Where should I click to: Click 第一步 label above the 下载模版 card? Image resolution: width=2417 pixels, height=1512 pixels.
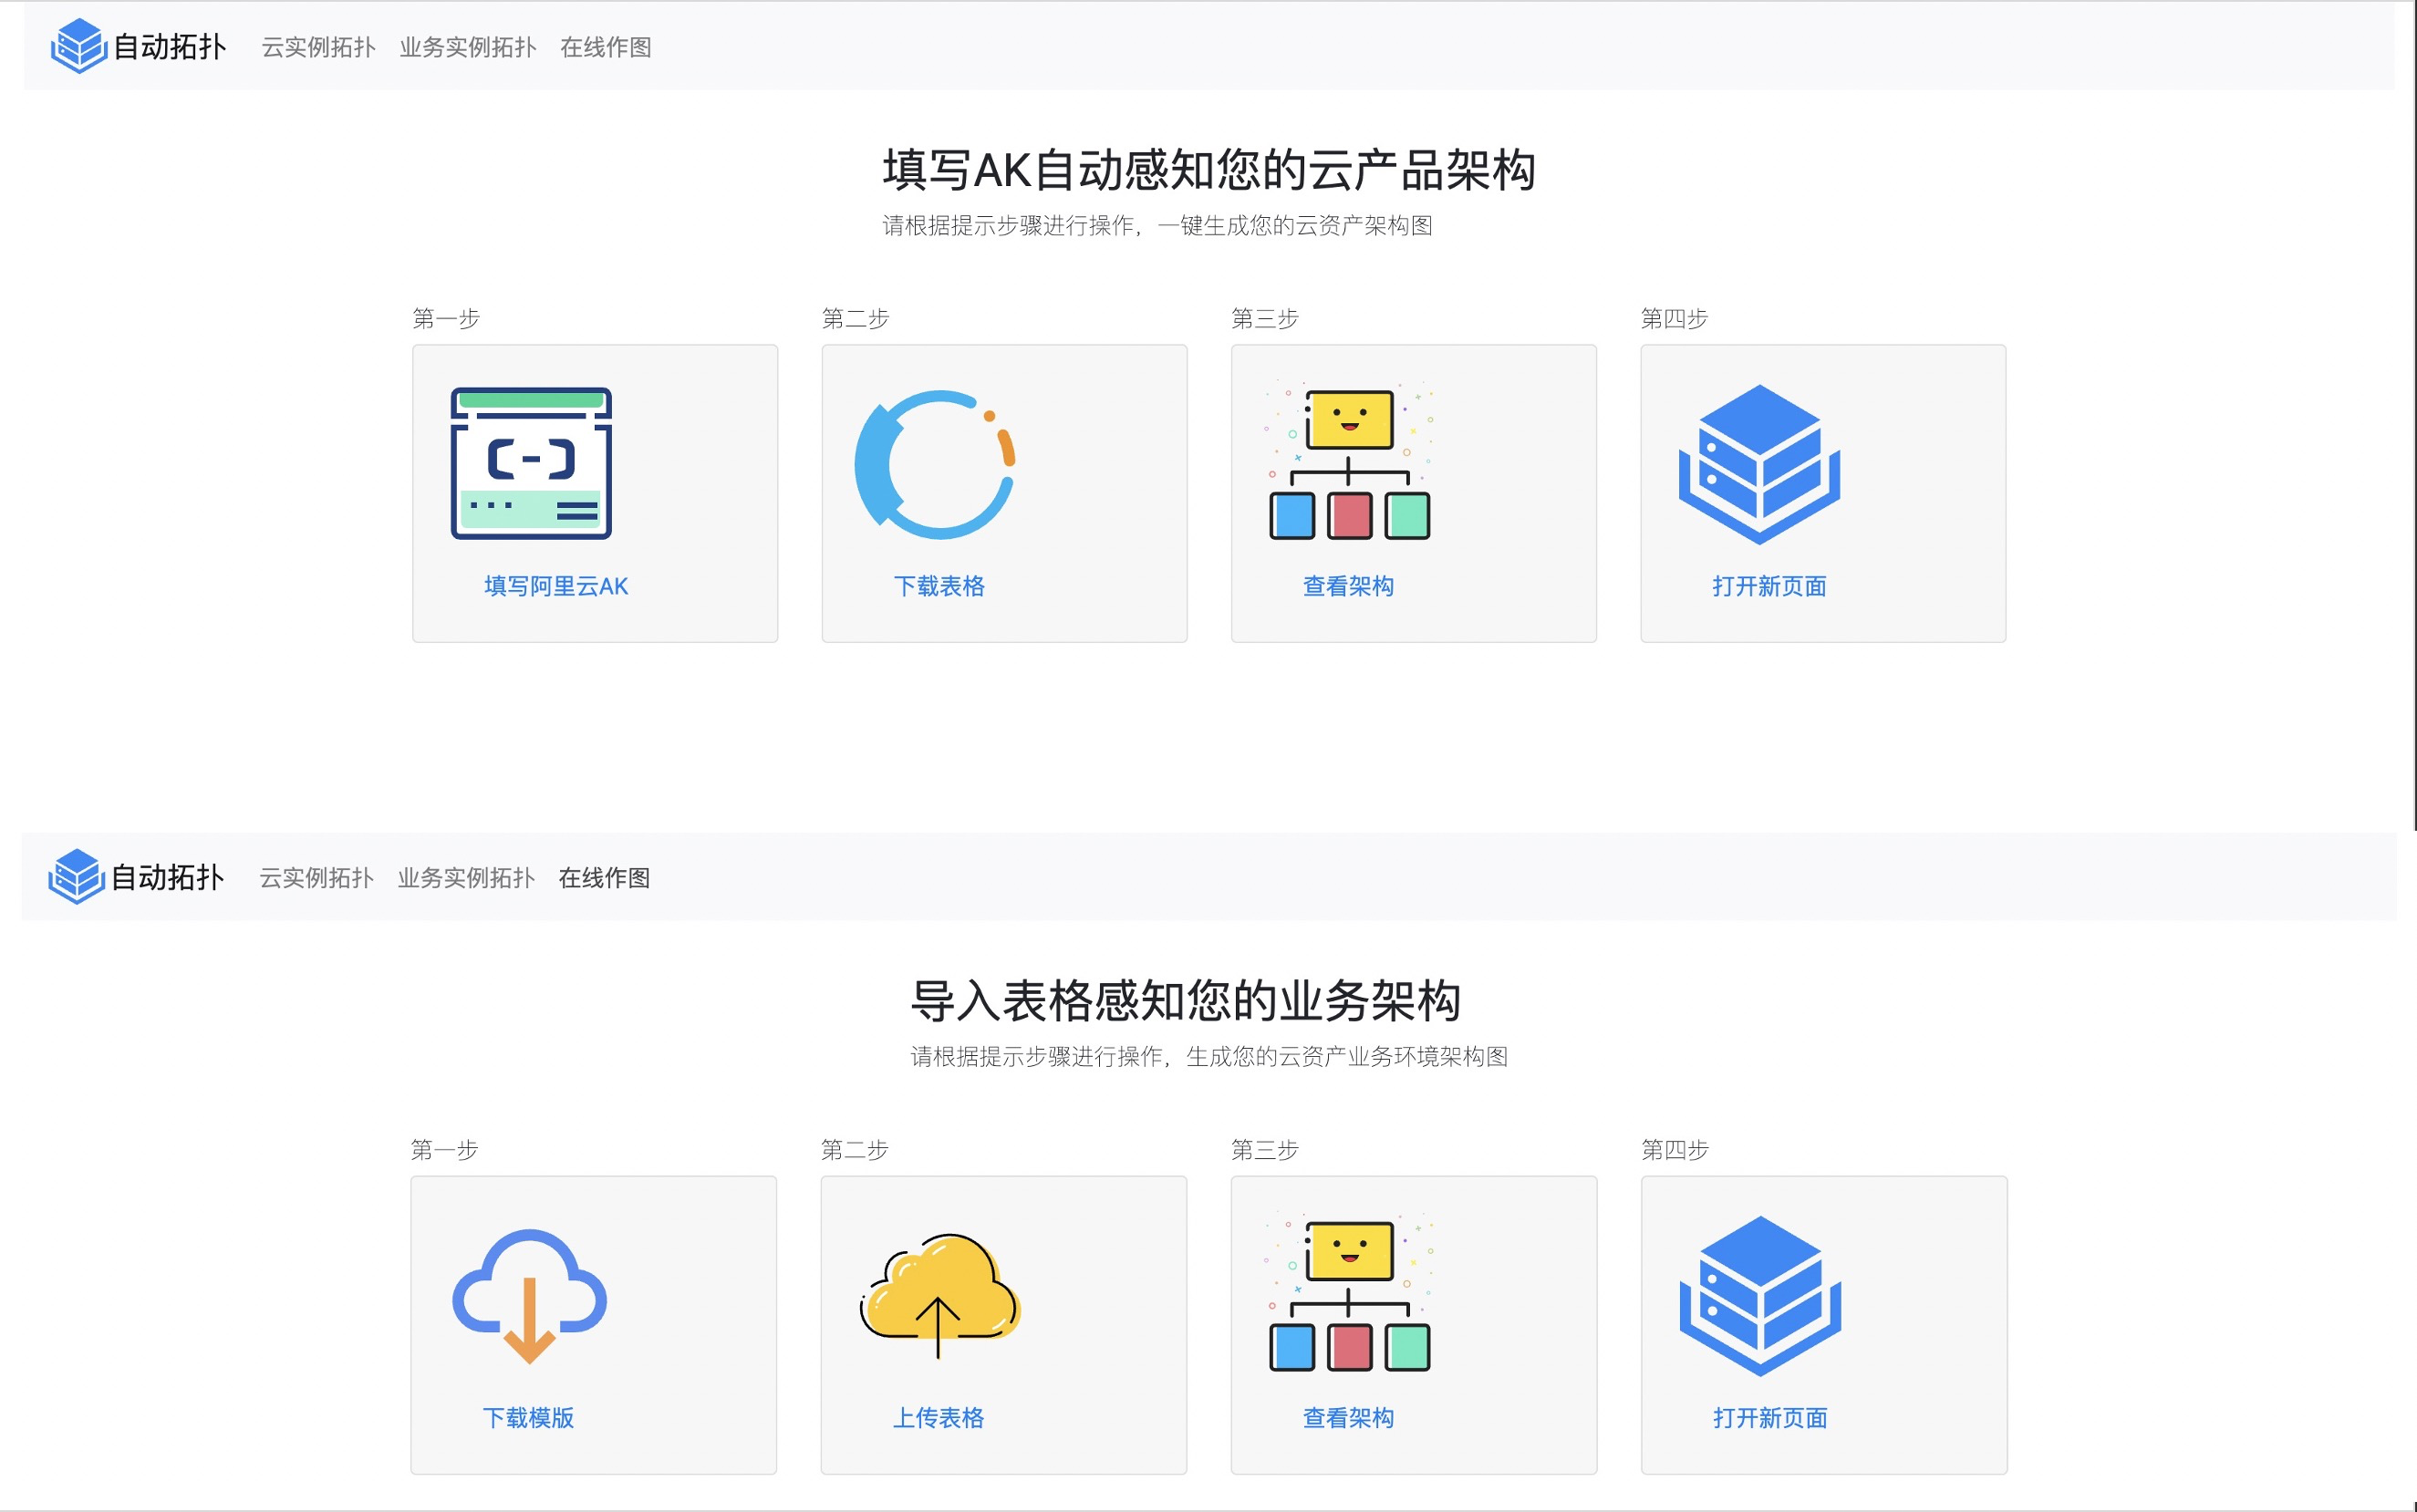(x=444, y=1150)
